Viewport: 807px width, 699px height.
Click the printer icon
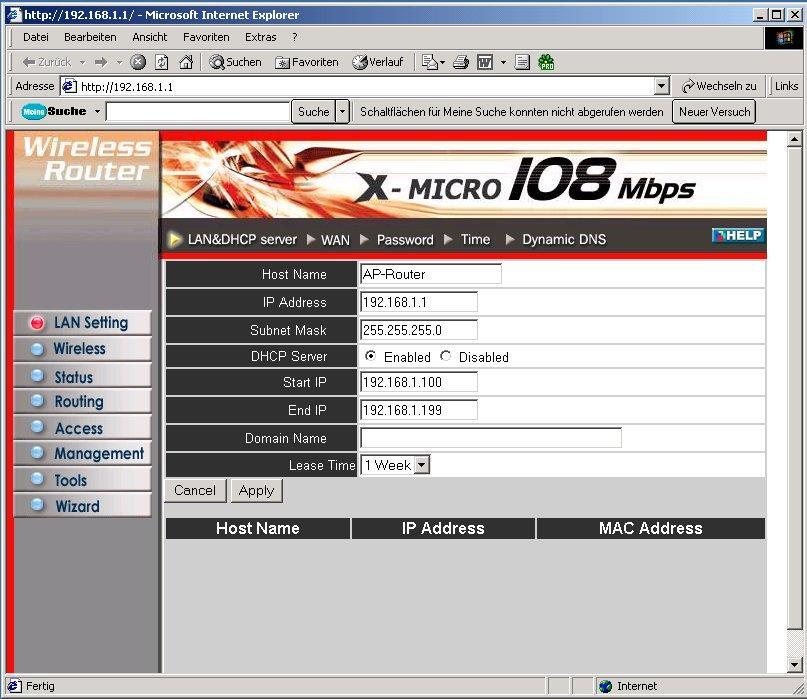coord(461,62)
